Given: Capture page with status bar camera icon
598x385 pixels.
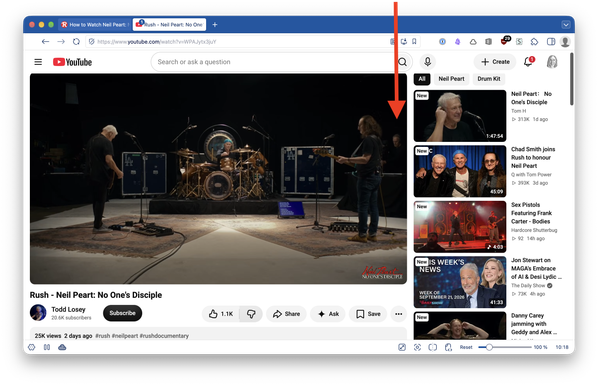Looking at the screenshot, I should [x=417, y=347].
